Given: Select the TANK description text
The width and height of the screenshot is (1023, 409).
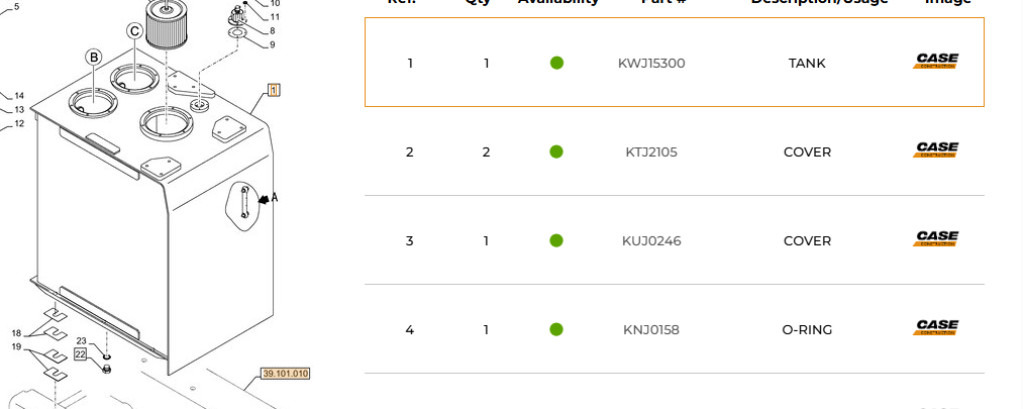Looking at the screenshot, I should [807, 63].
